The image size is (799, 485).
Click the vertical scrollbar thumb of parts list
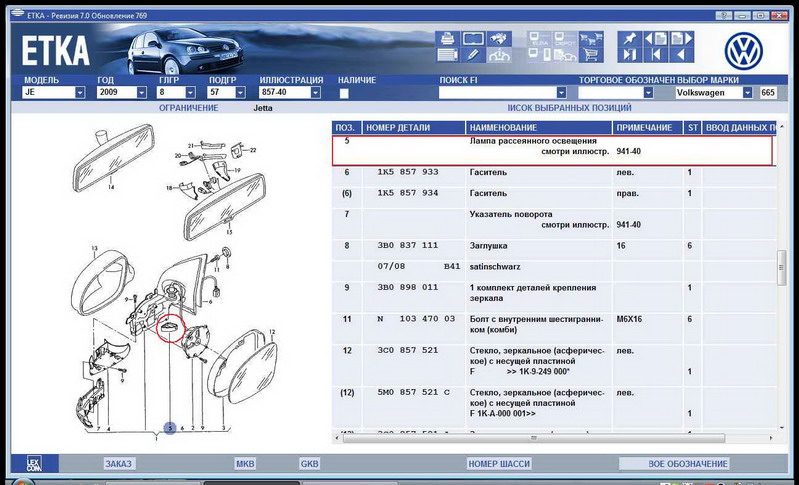(x=782, y=267)
